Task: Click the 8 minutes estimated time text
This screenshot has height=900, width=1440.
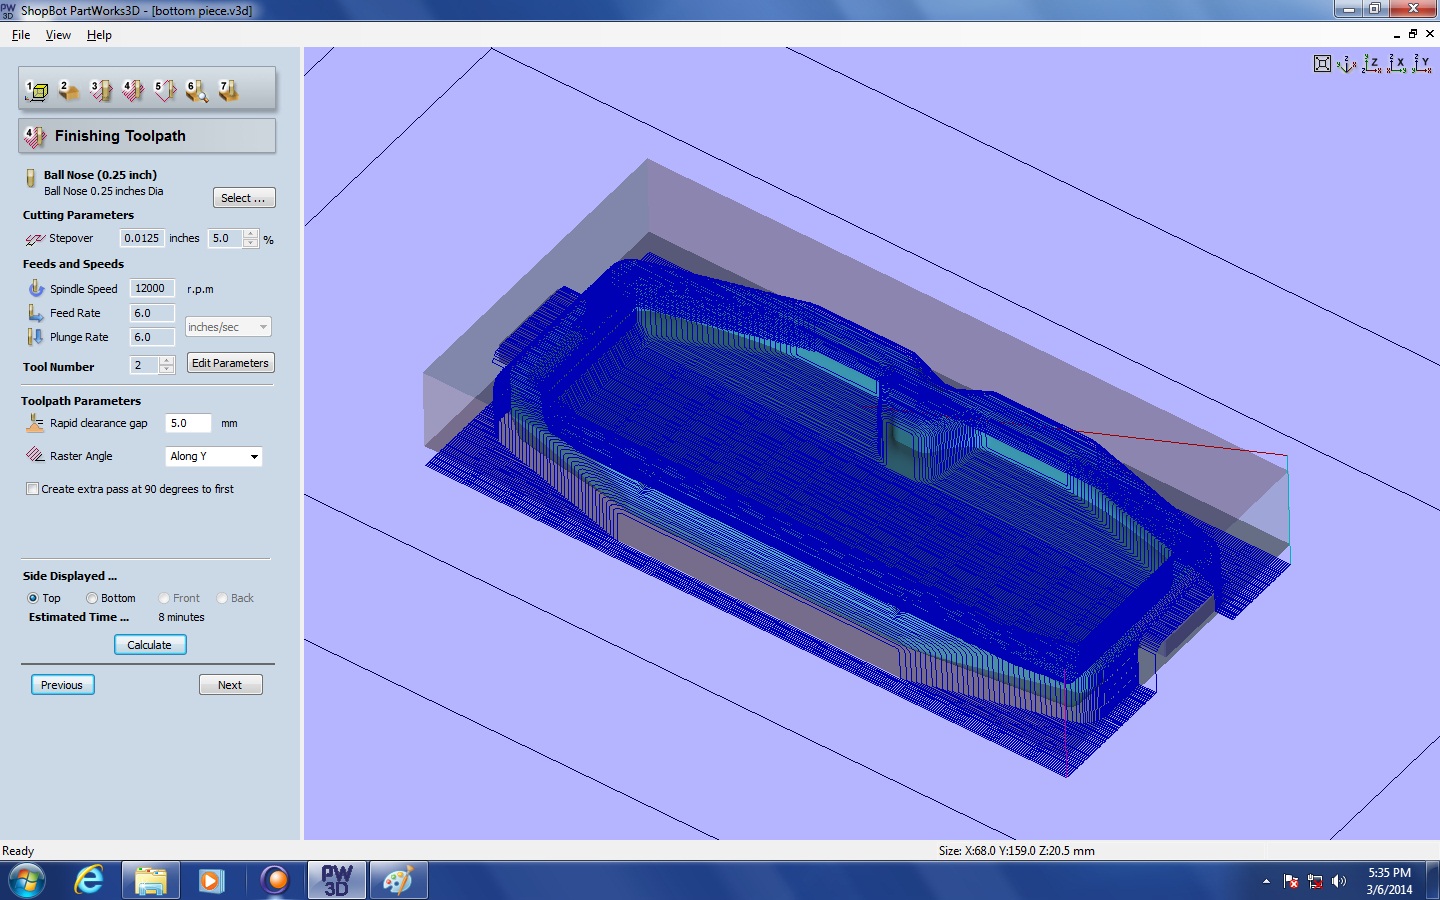Action: click(x=181, y=617)
